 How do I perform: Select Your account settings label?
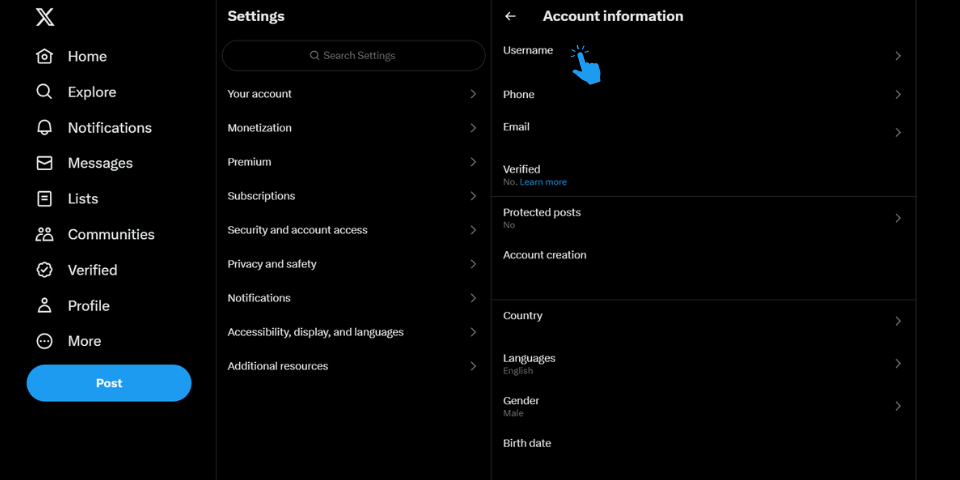tap(260, 94)
